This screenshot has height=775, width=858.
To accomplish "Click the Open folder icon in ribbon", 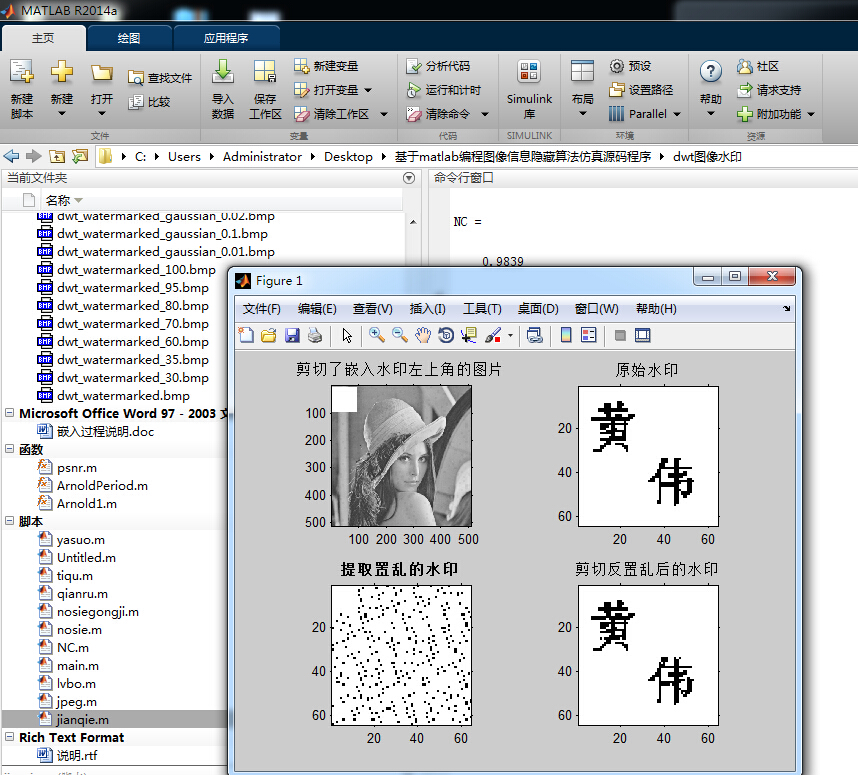I will pyautogui.click(x=102, y=73).
